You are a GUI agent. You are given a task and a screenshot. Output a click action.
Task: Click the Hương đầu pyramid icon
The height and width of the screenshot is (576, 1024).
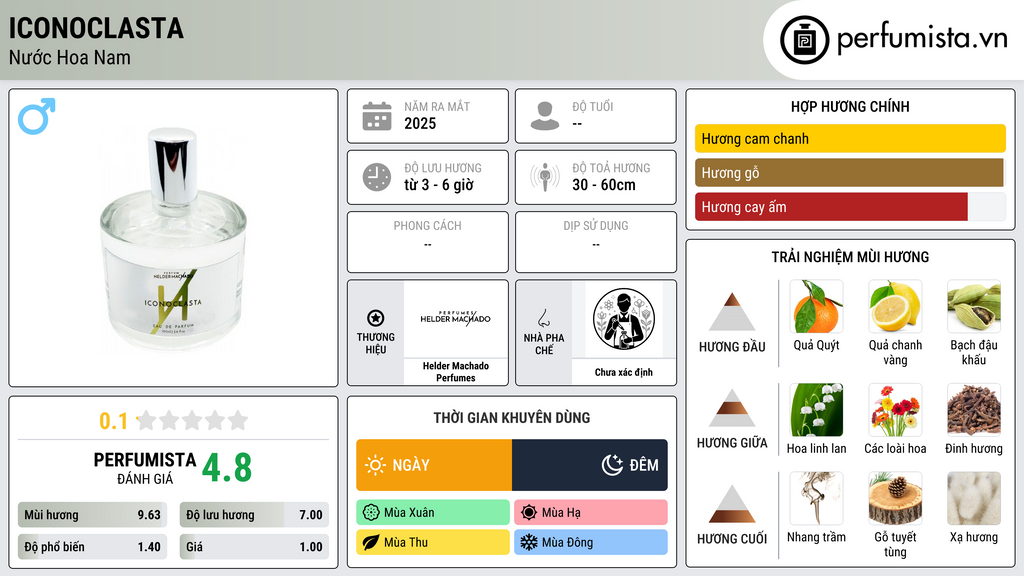coord(732,312)
